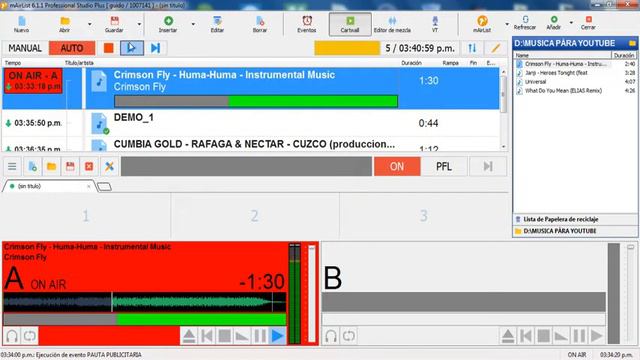Stop Player A
Screen dimensions: 640x360
click(224, 336)
